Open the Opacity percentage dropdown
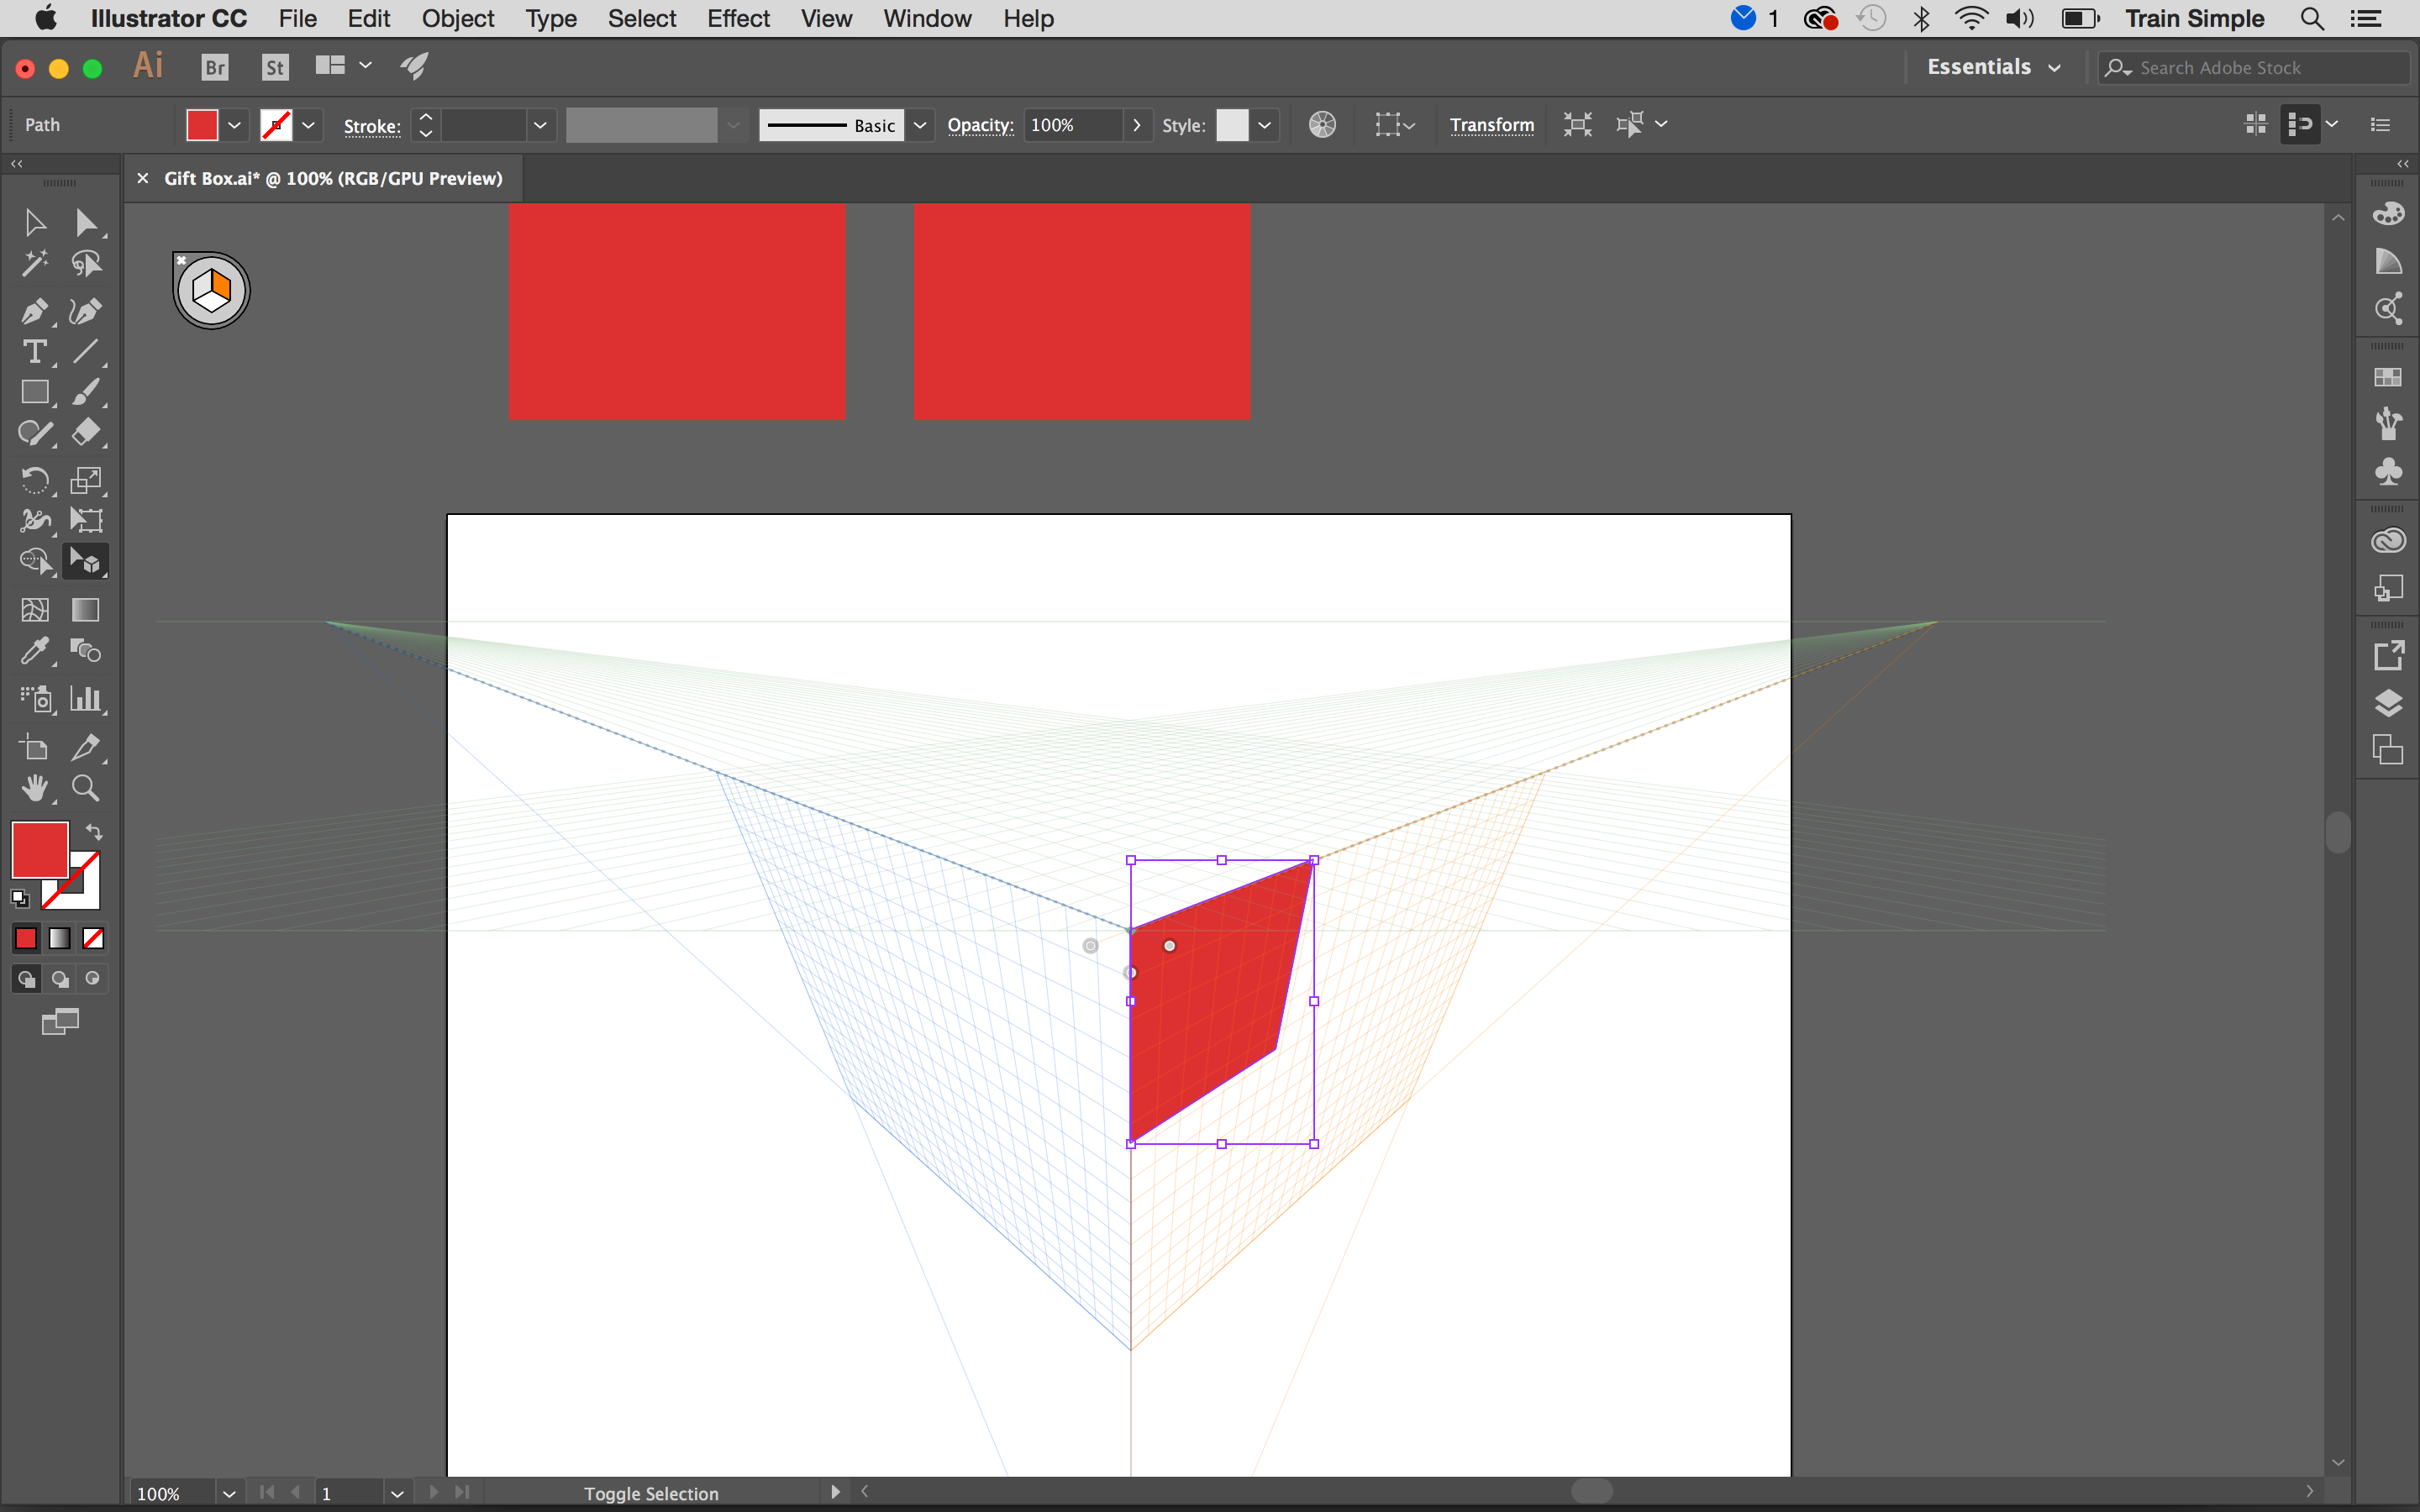 pos(1133,123)
